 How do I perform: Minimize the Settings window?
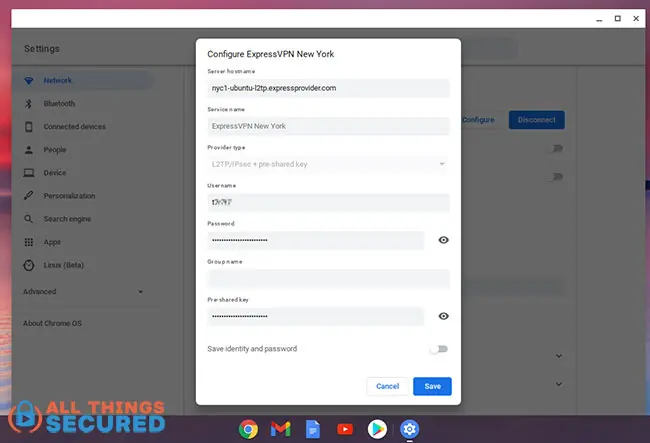pyautogui.click(x=599, y=19)
